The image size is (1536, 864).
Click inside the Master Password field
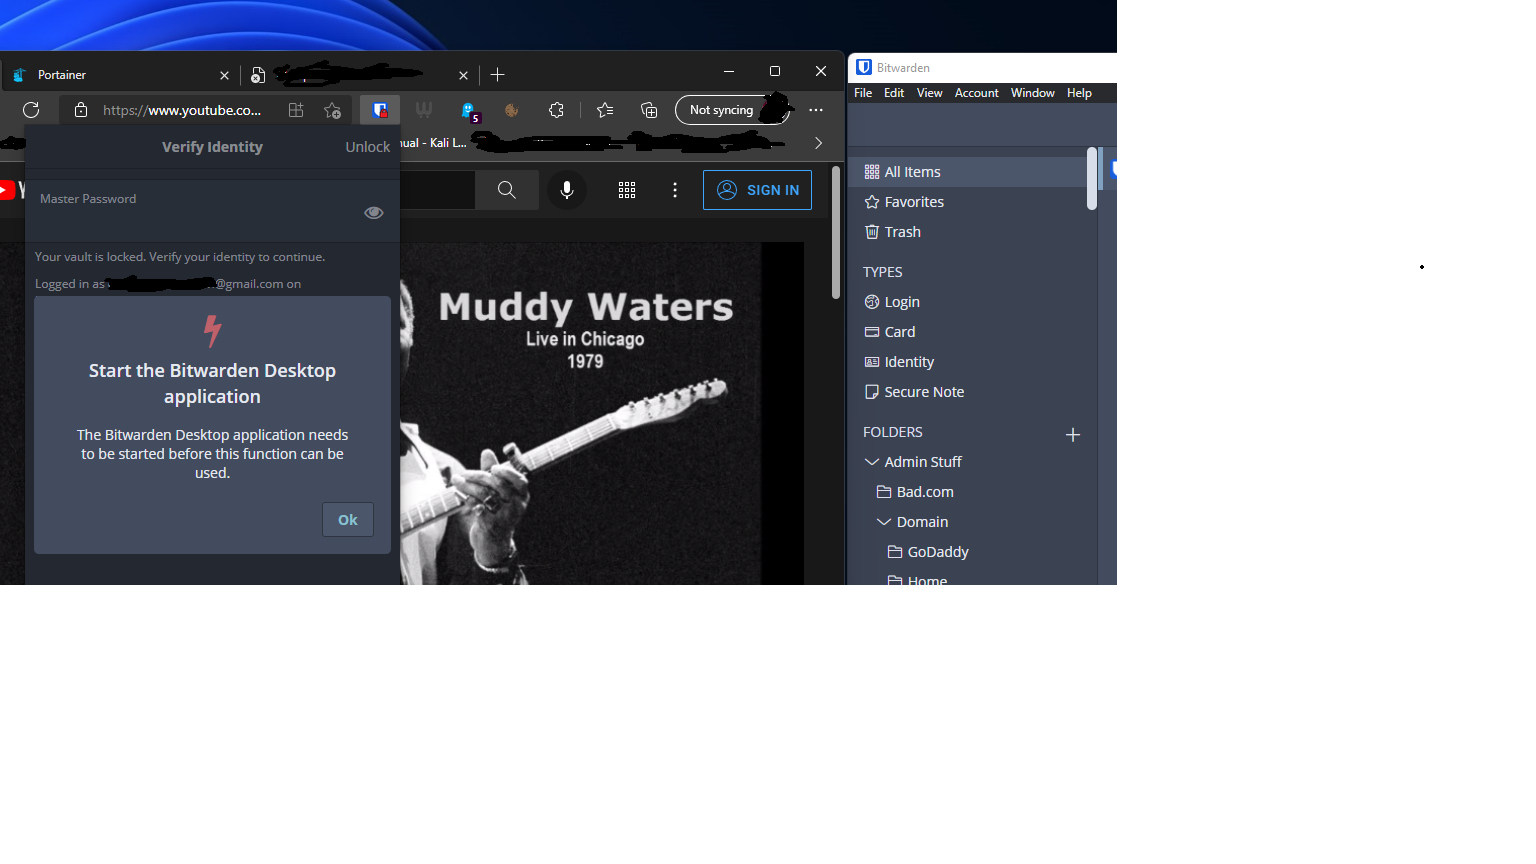(180, 210)
